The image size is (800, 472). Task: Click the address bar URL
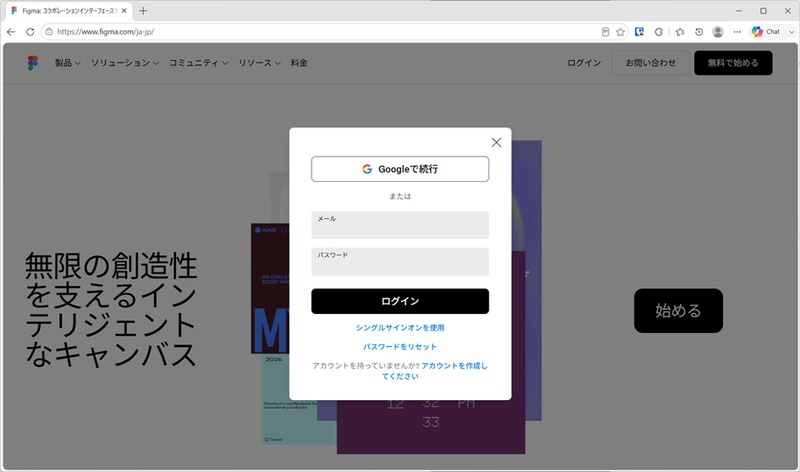pos(106,32)
